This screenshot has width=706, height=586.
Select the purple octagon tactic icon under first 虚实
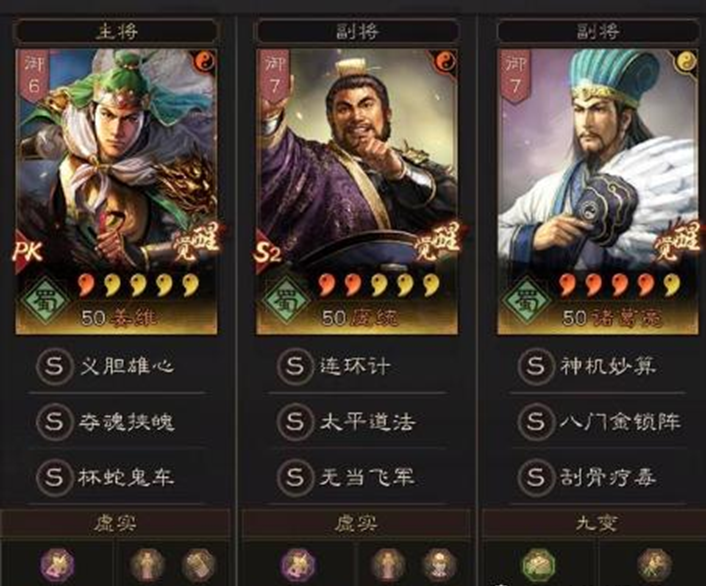(x=58, y=564)
